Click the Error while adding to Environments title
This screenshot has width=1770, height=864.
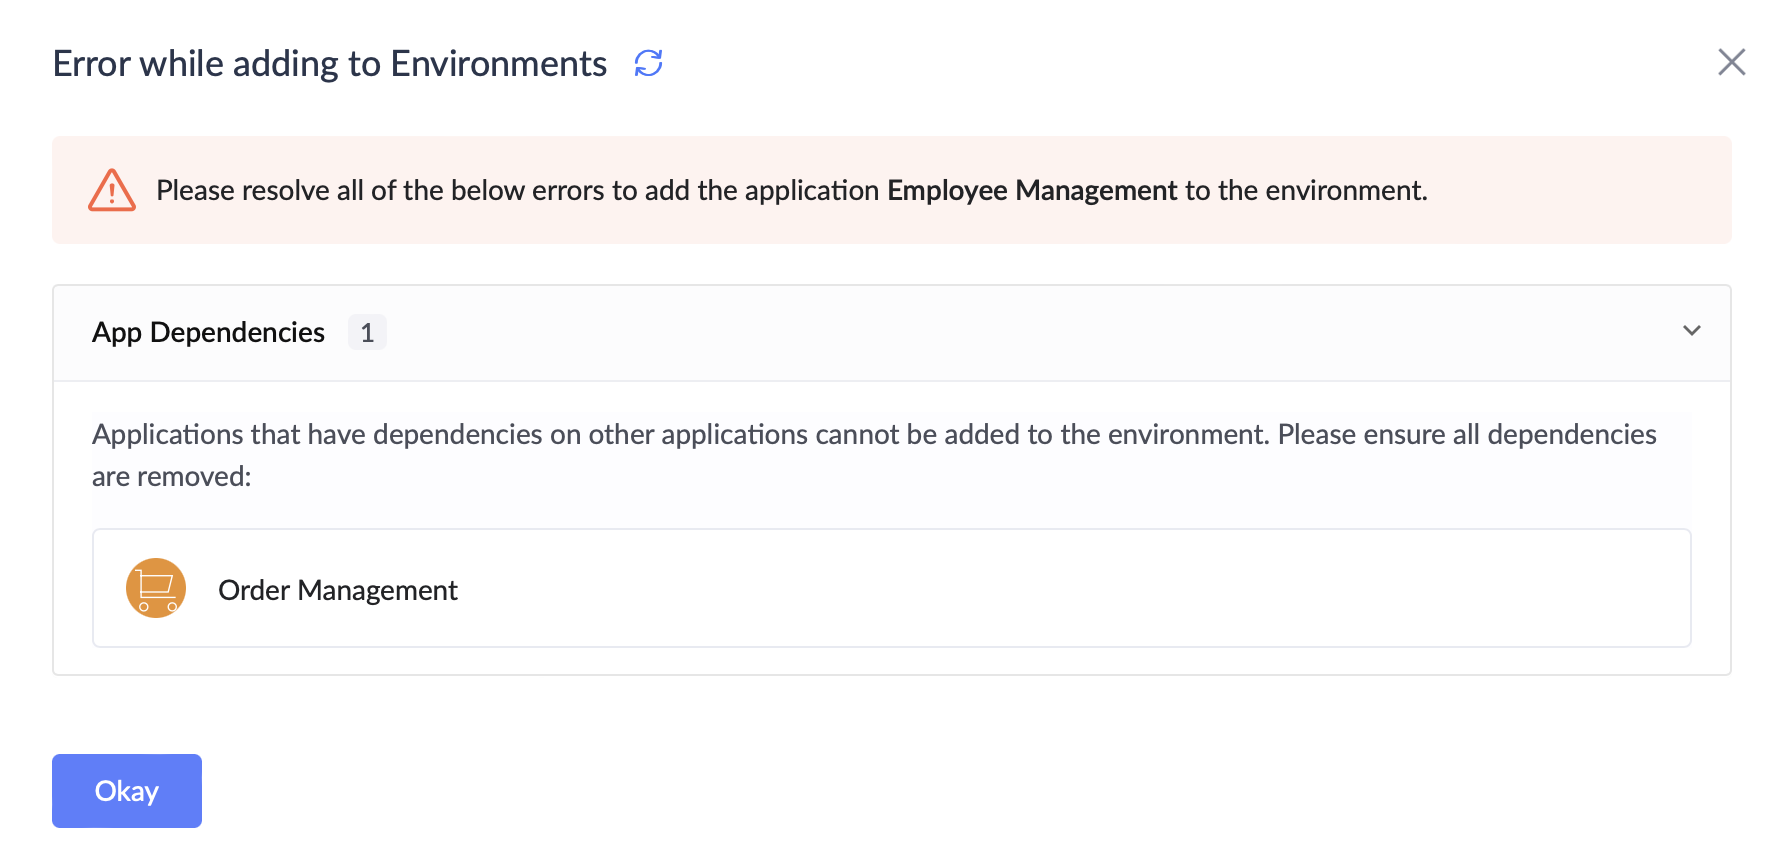click(329, 64)
